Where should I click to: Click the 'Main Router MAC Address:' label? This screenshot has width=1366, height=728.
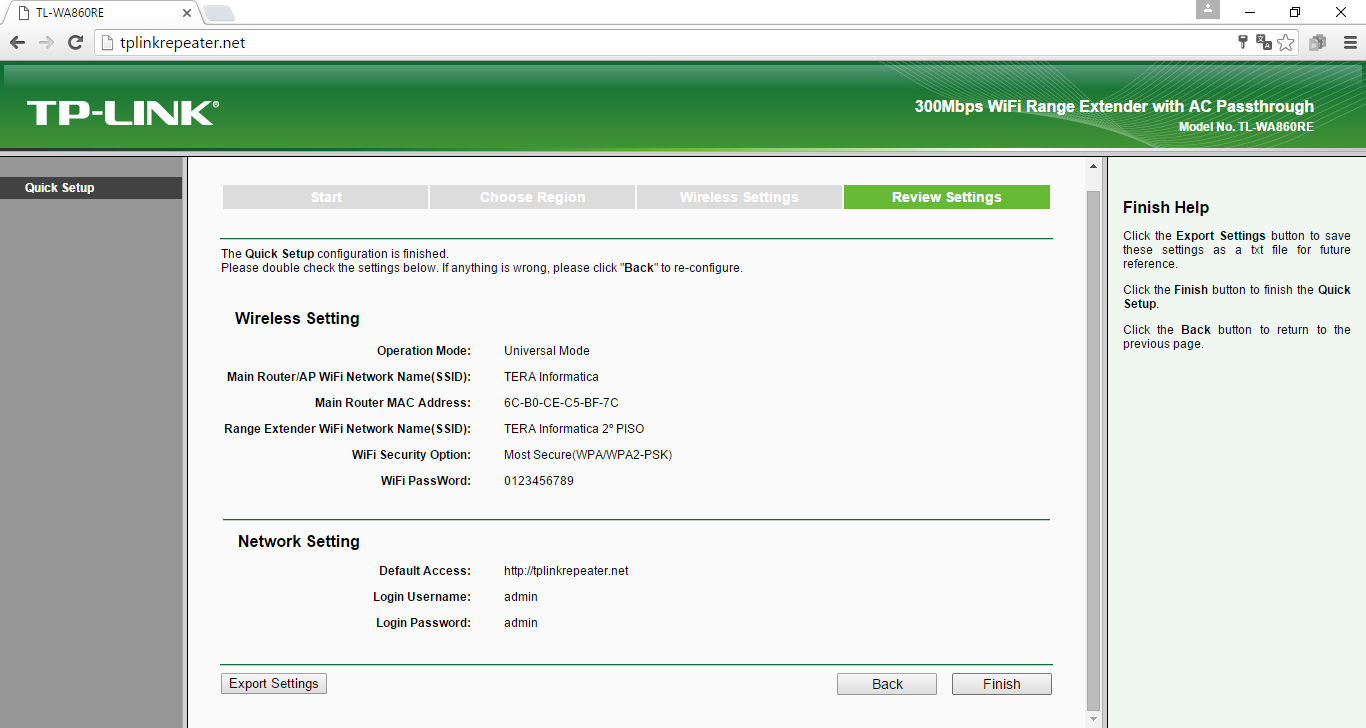click(x=393, y=403)
